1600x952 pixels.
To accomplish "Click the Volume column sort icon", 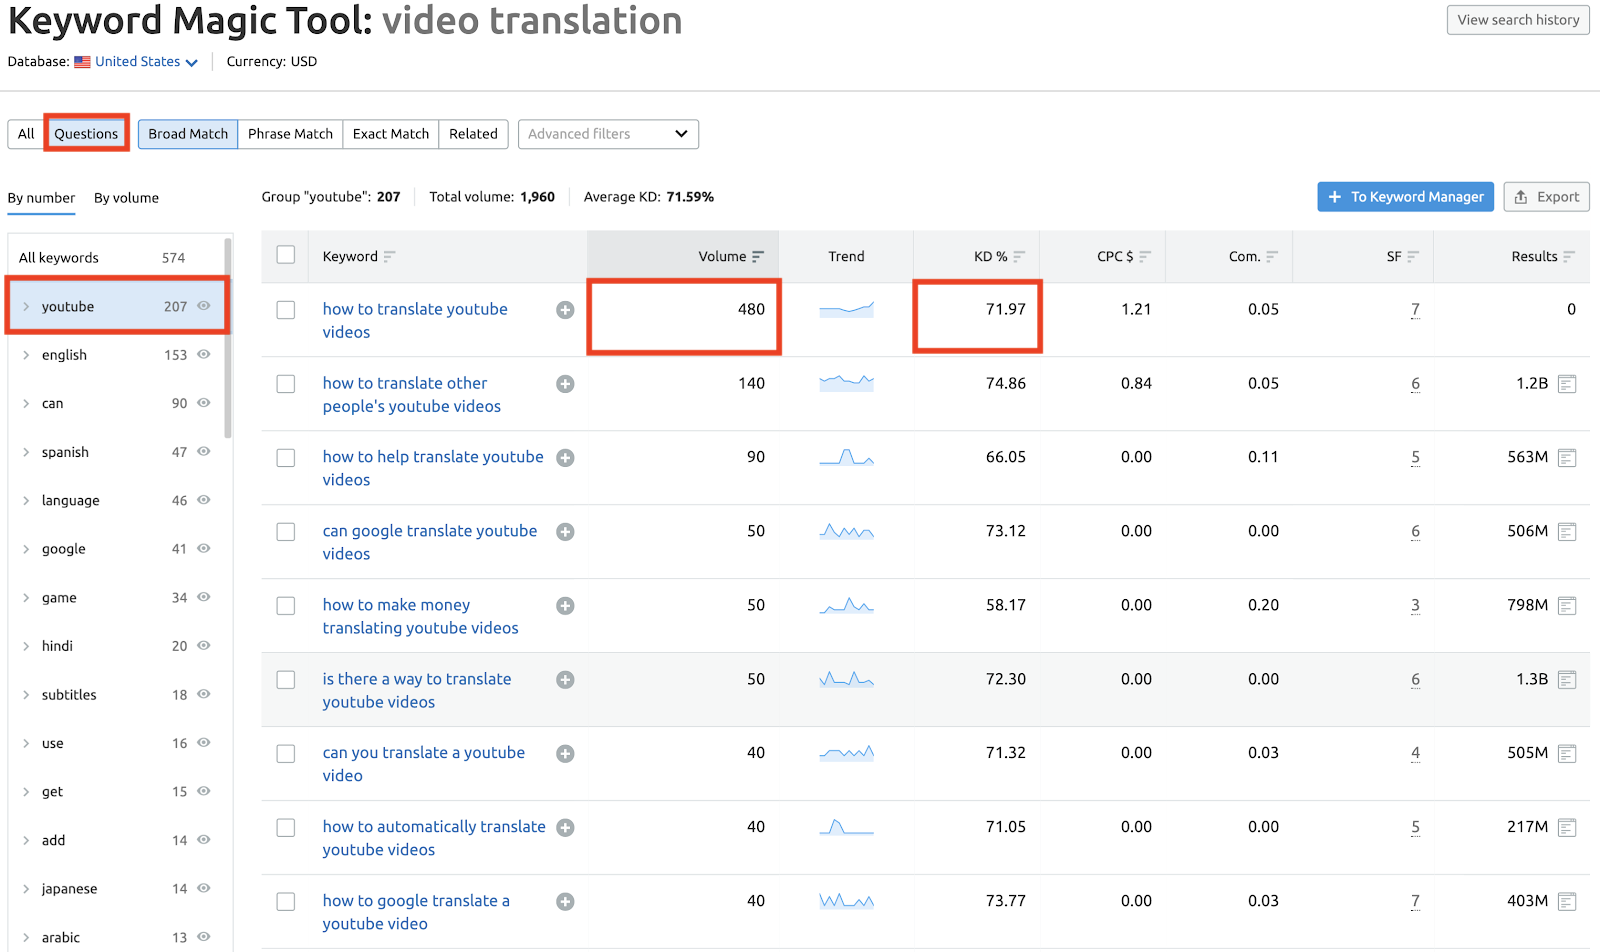I will point(758,257).
